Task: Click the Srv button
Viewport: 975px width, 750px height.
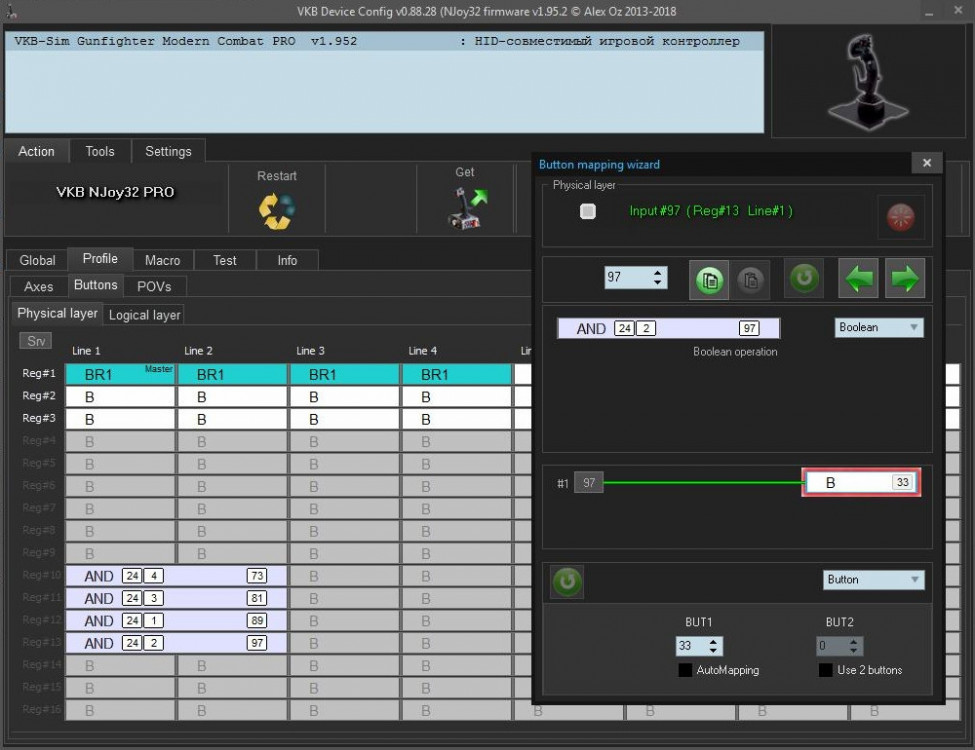Action: [35, 341]
